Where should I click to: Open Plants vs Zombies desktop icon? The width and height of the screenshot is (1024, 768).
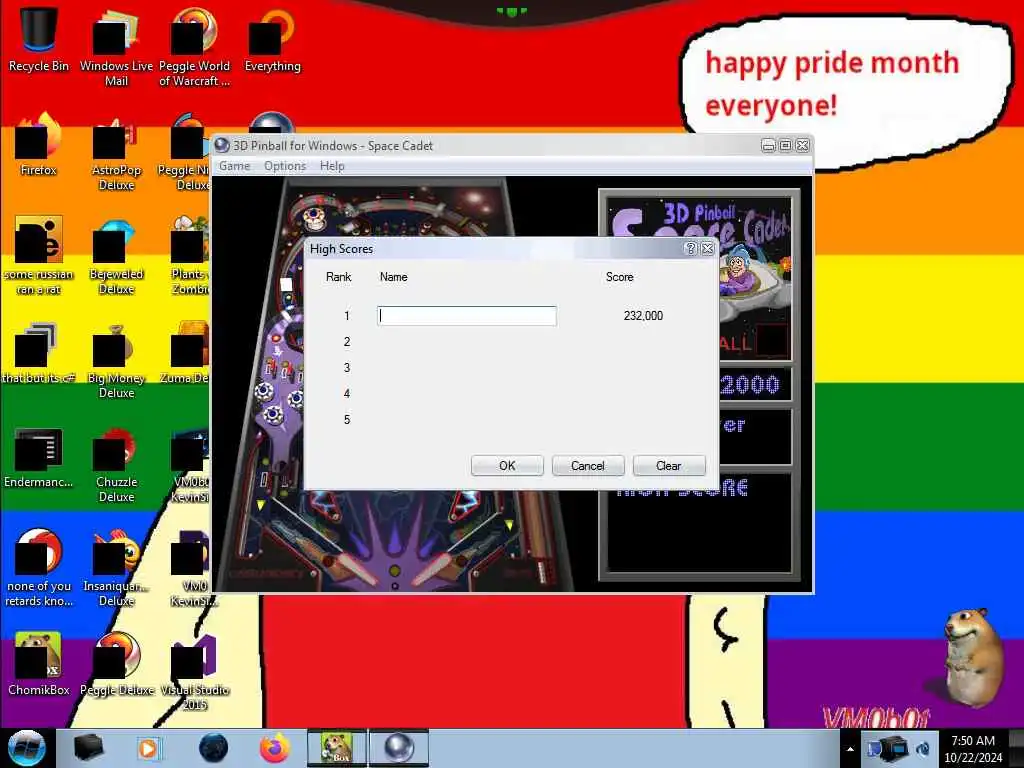click(190, 256)
